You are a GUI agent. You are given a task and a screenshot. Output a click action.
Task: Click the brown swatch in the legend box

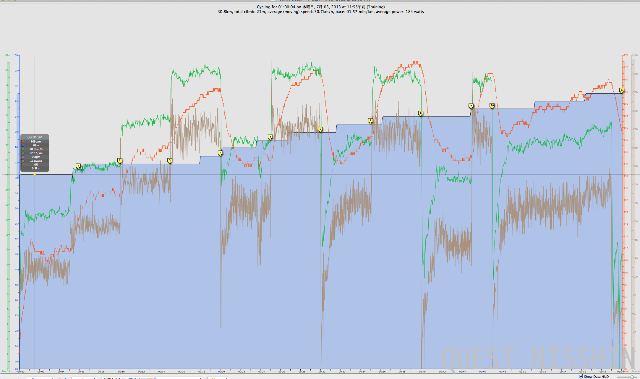click(22, 161)
